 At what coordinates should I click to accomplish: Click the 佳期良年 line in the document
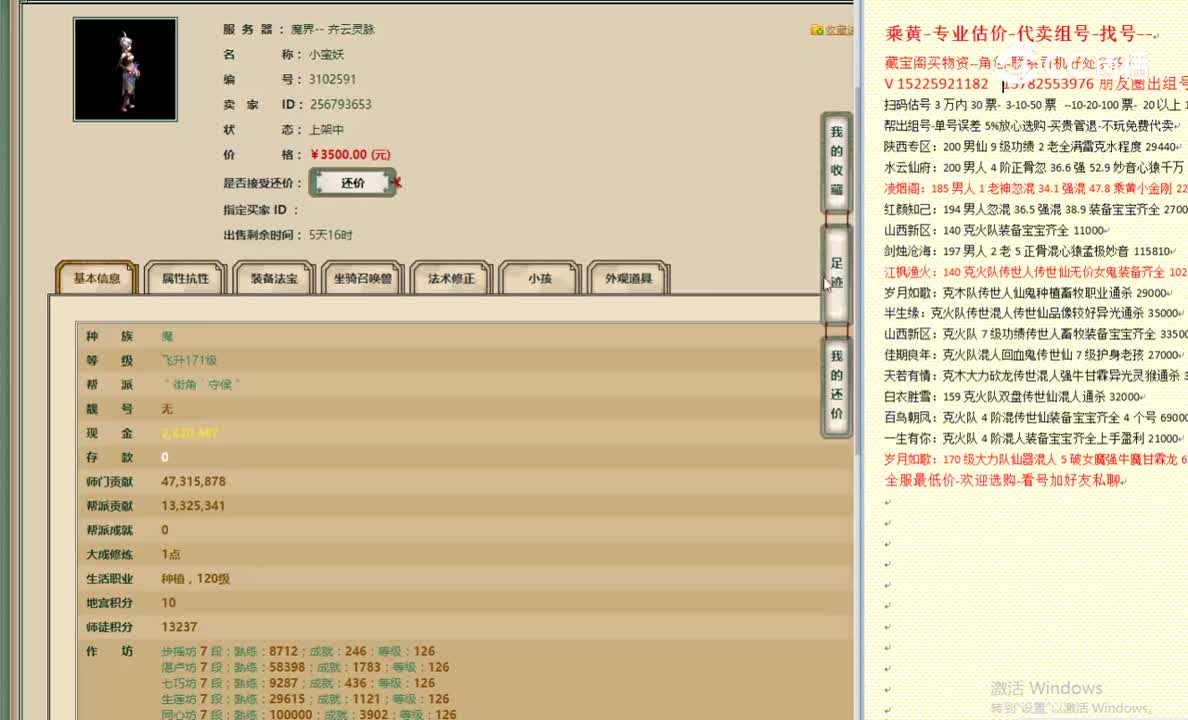(x=1033, y=355)
